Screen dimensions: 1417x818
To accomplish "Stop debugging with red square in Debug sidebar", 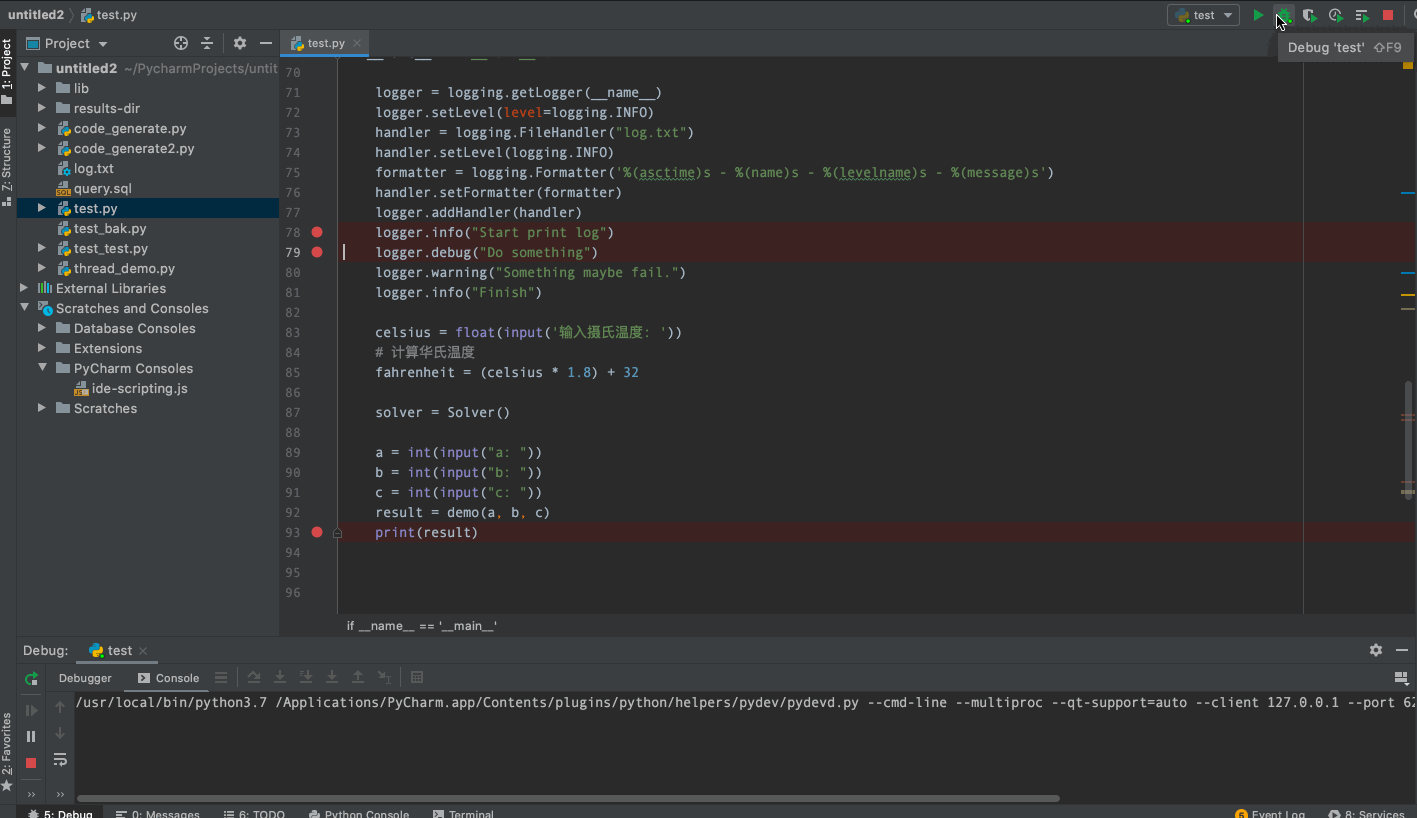I will (x=31, y=762).
